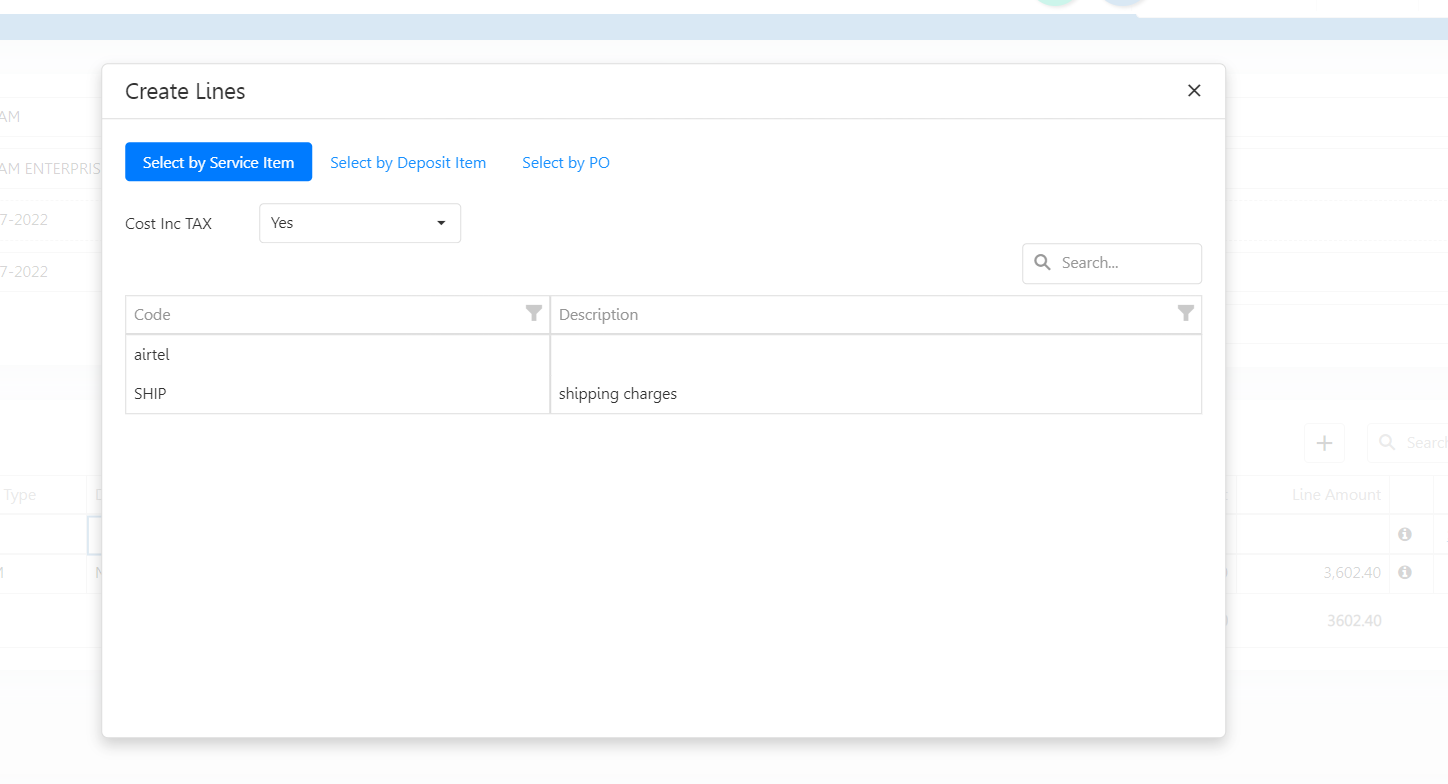Switch to Select by PO tab

click(x=566, y=162)
